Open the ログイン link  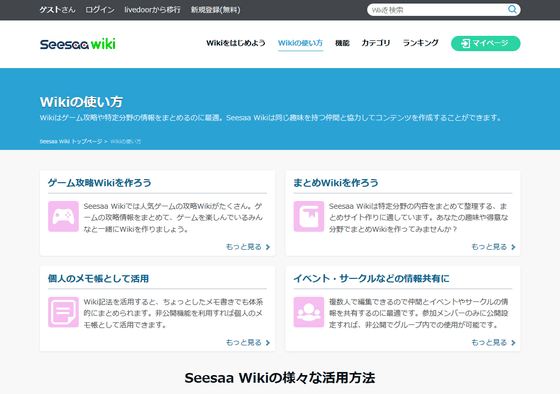100,10
